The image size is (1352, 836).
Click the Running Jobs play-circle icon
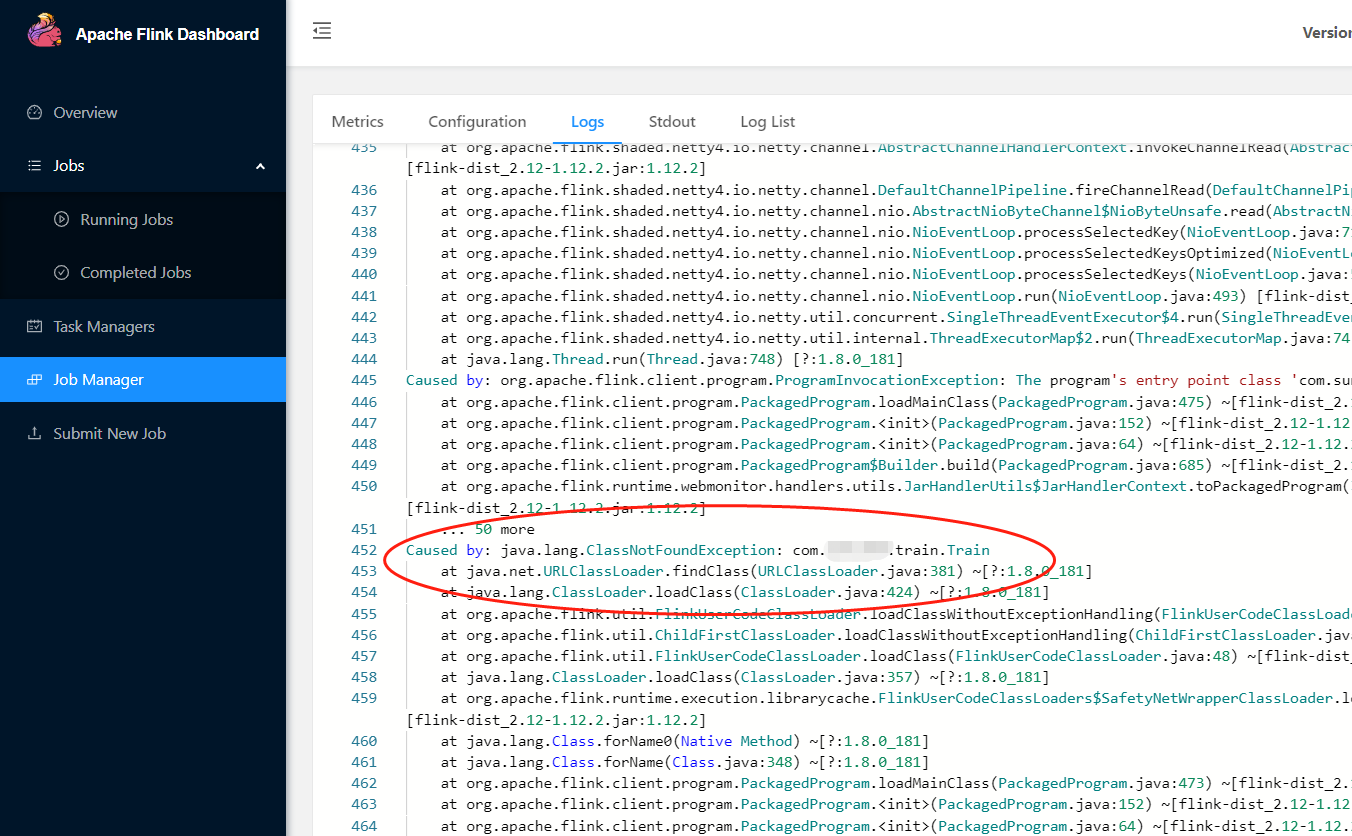[x=61, y=220]
